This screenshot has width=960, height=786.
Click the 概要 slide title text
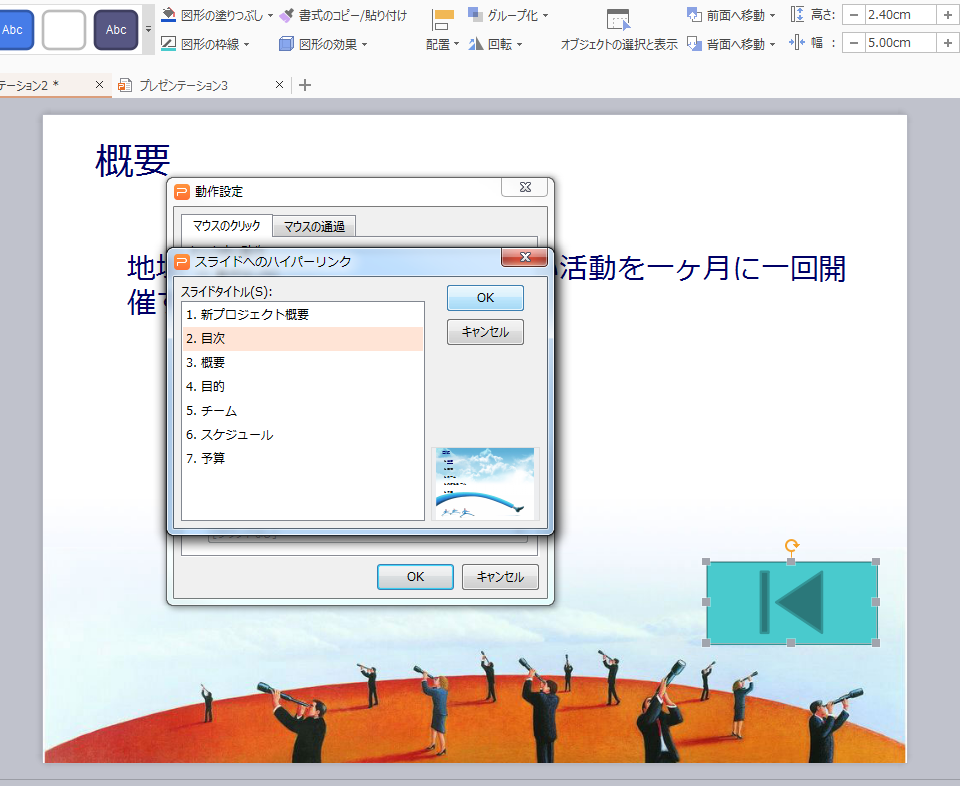tap(132, 161)
